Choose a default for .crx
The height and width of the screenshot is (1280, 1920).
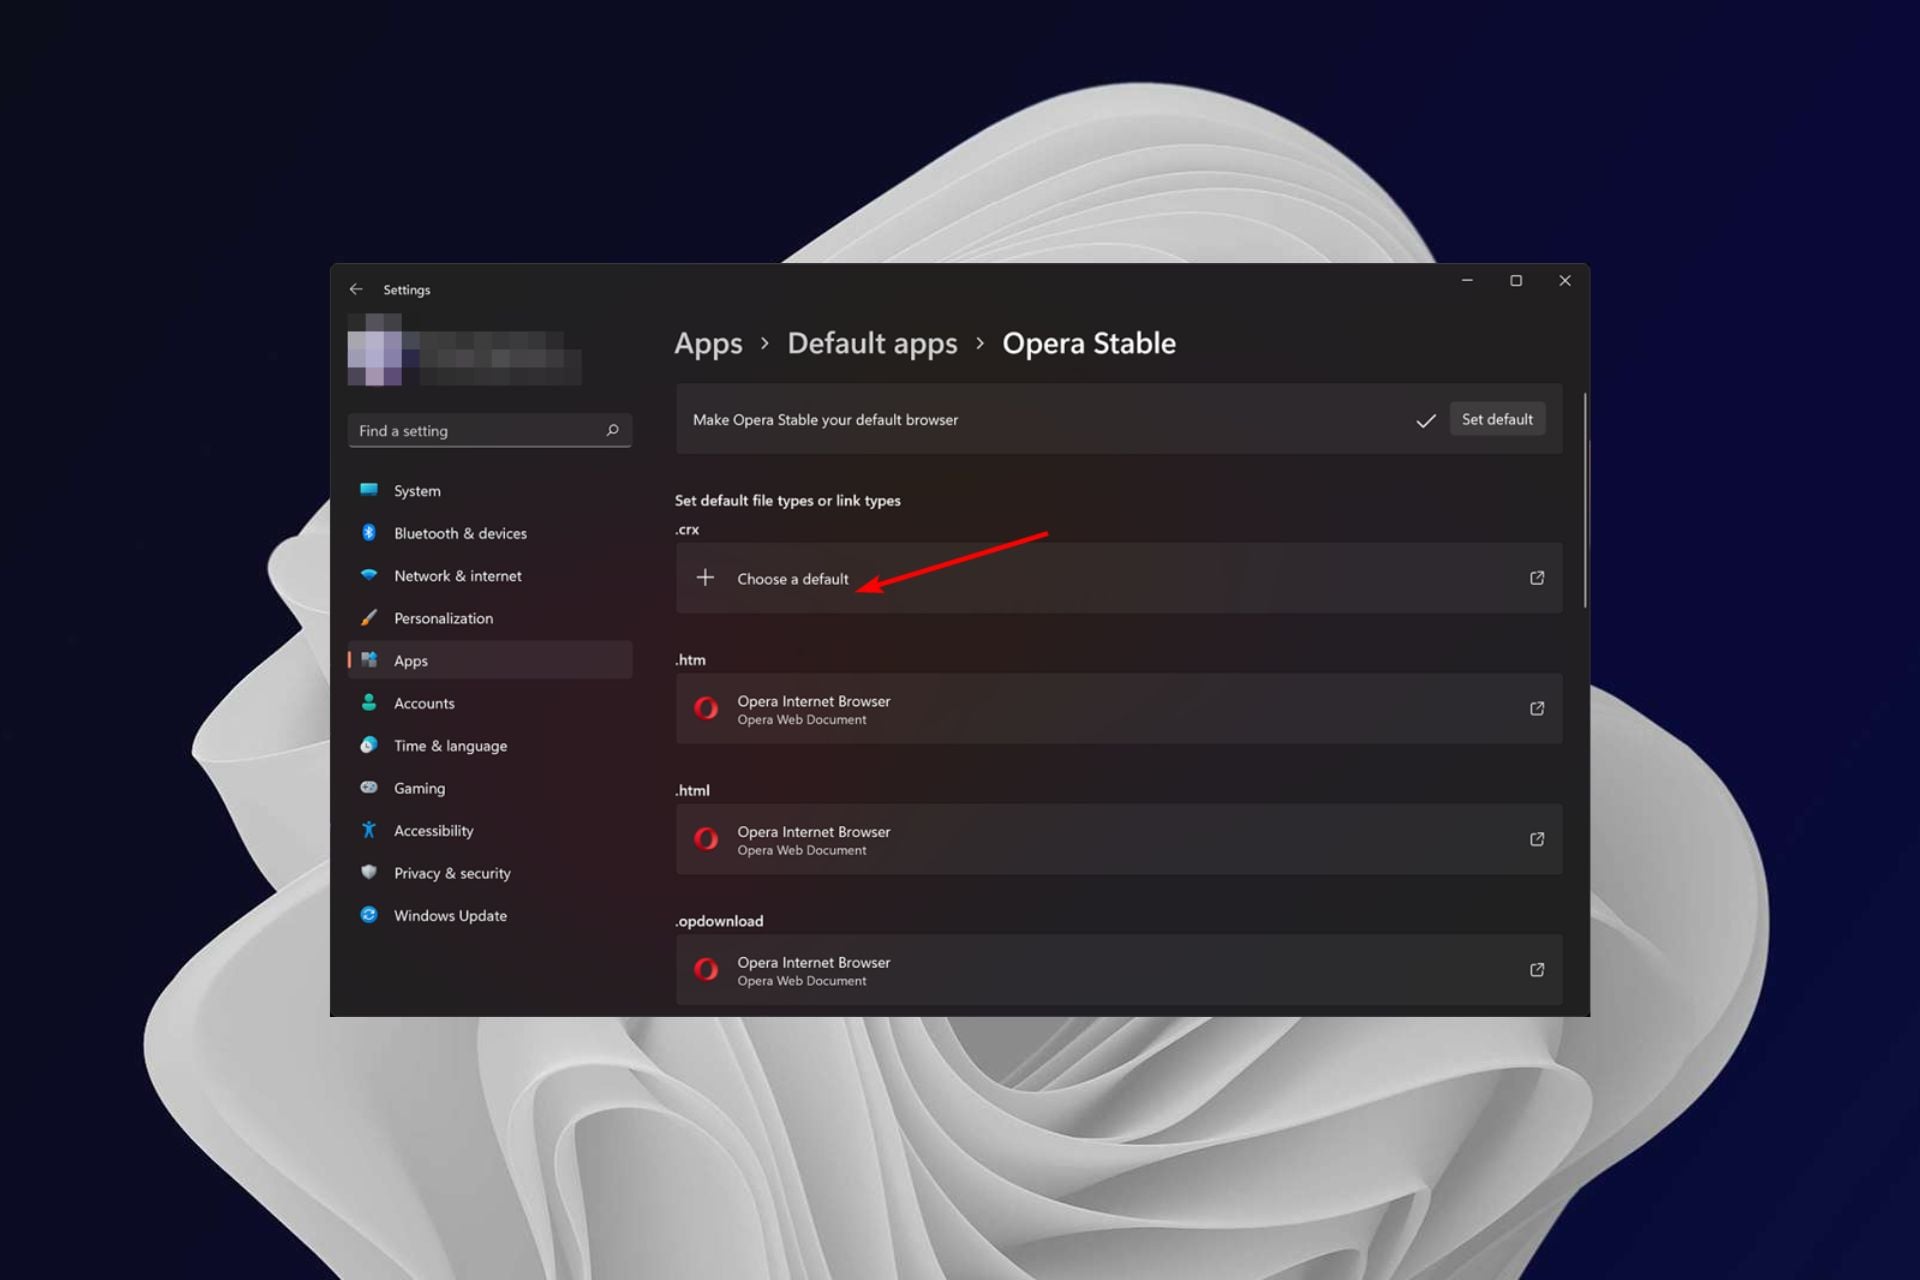coord(792,579)
